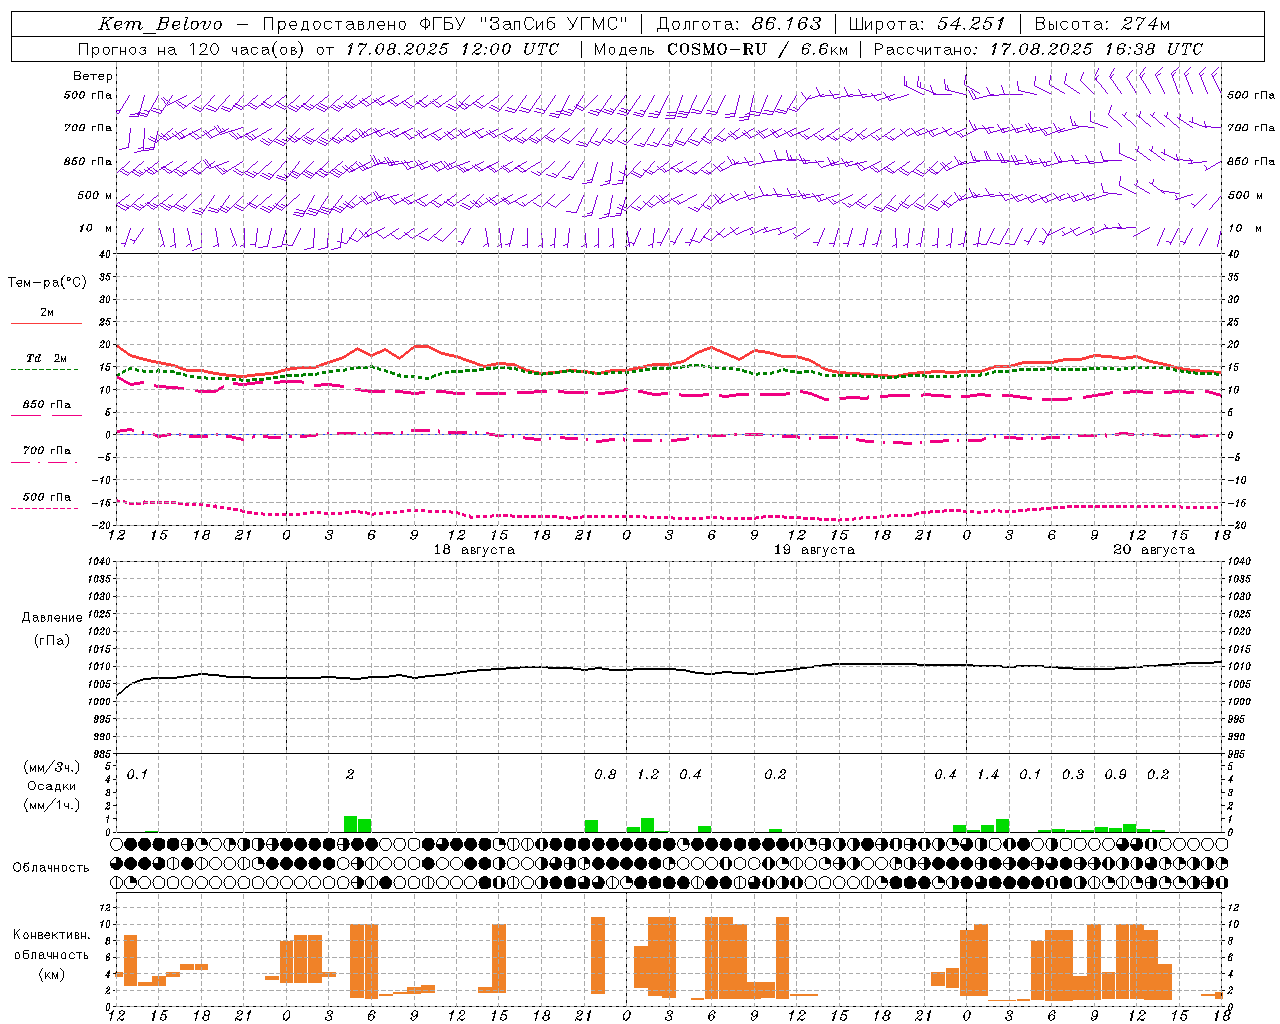
Task: Click the '(мм/1ч.)' precipitation unit label
Action: pyautogui.click(x=51, y=805)
